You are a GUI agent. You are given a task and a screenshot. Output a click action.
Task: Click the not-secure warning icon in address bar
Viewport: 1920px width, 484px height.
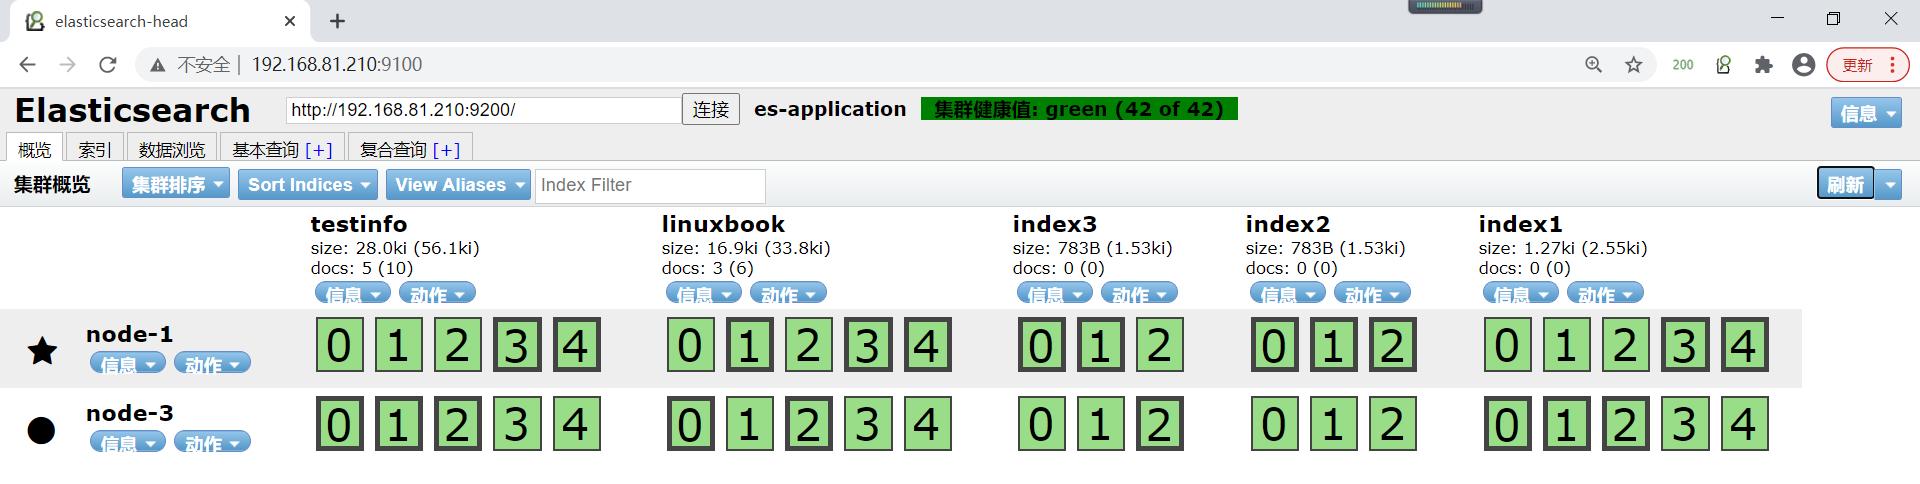pyautogui.click(x=157, y=65)
